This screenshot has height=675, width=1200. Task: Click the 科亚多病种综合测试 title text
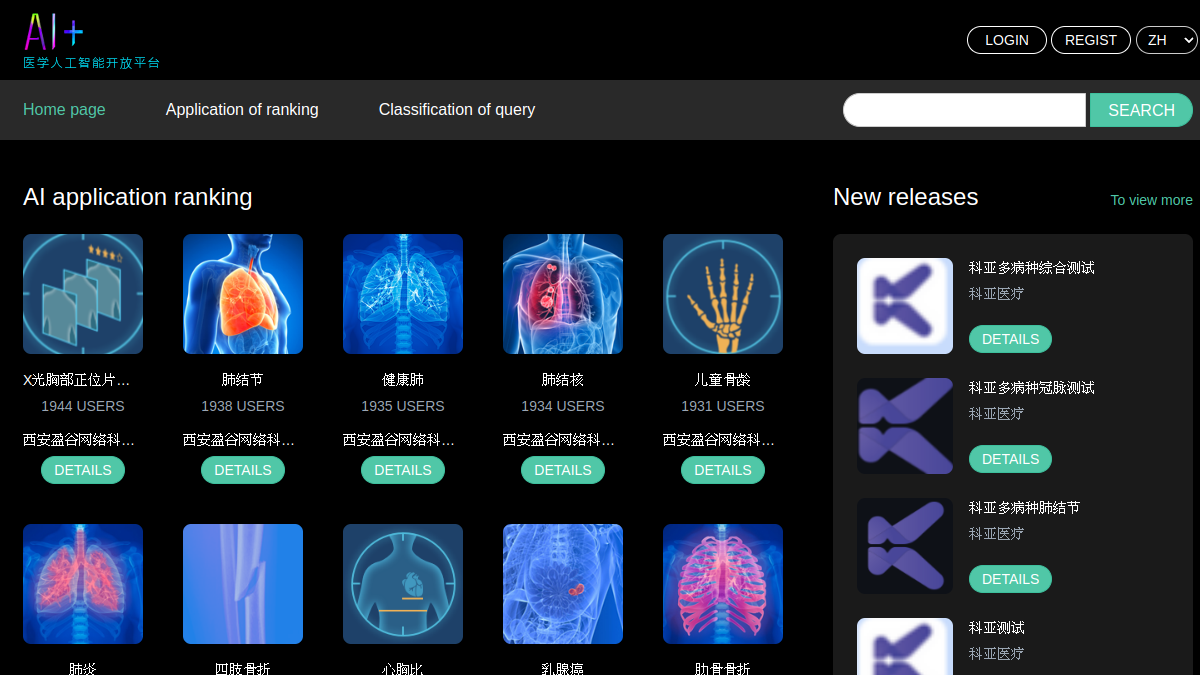pyautogui.click(x=1032, y=268)
